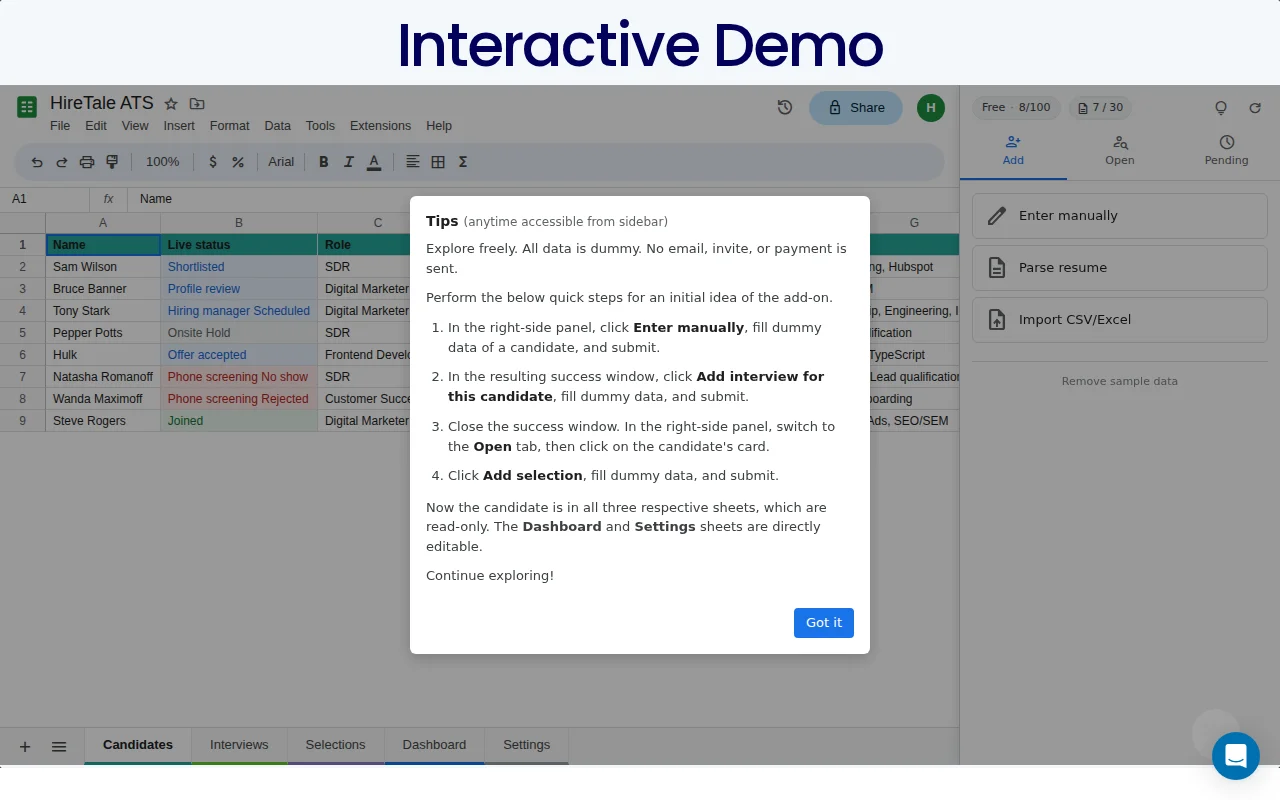This screenshot has width=1280, height=800.
Task: Open the 100% zoom dropdown
Action: coord(163,162)
